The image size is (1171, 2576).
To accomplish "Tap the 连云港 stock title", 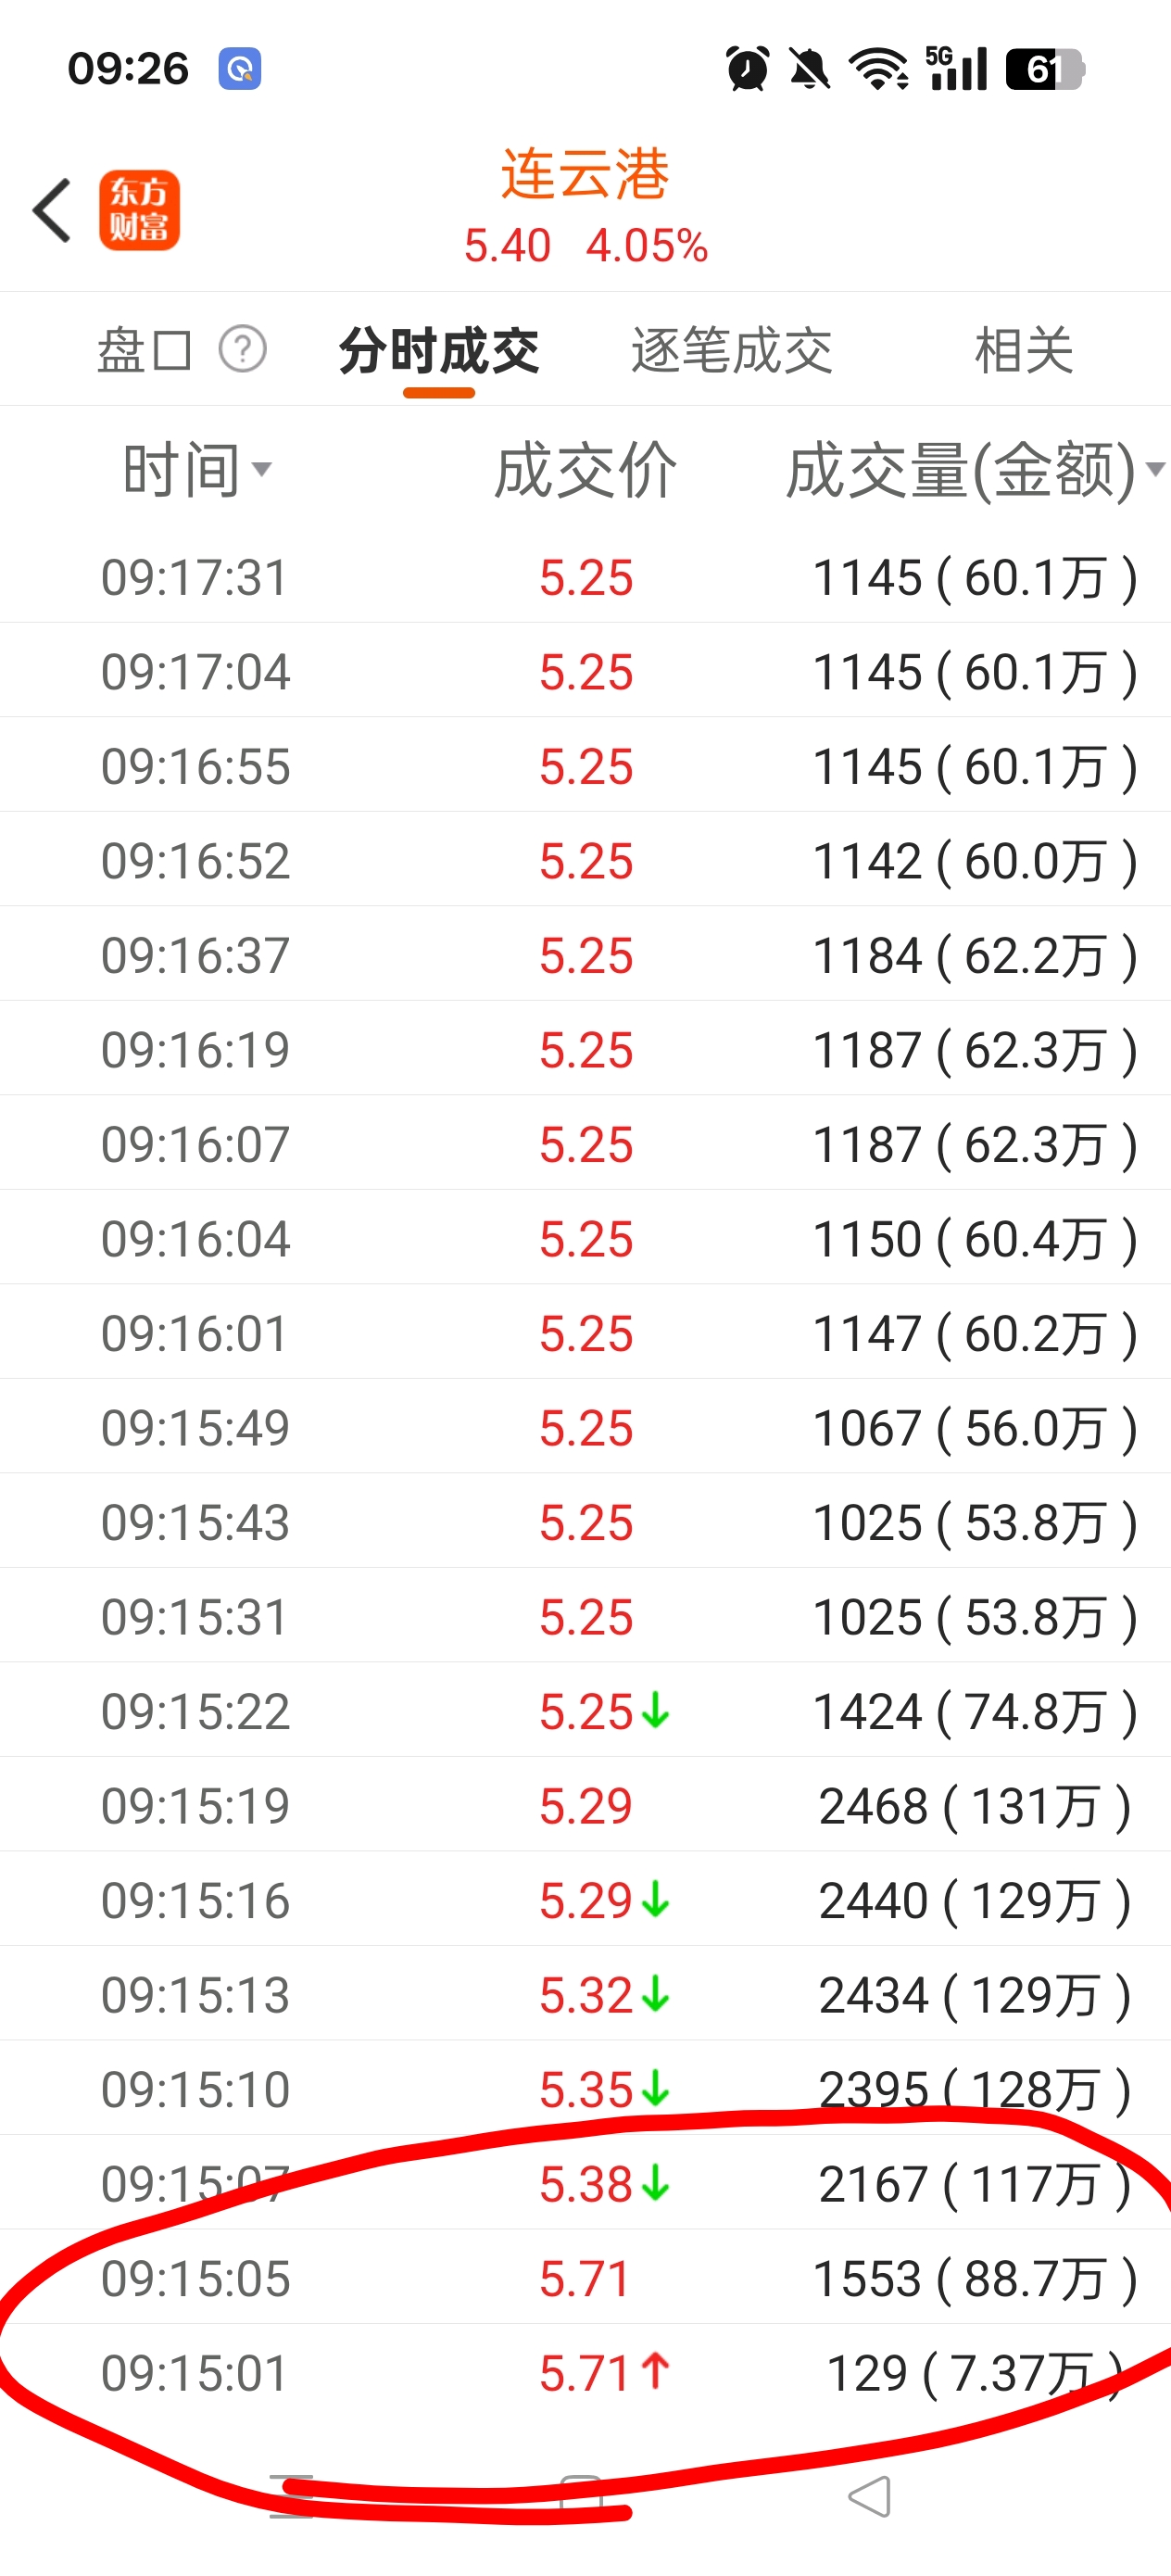I will point(585,175).
